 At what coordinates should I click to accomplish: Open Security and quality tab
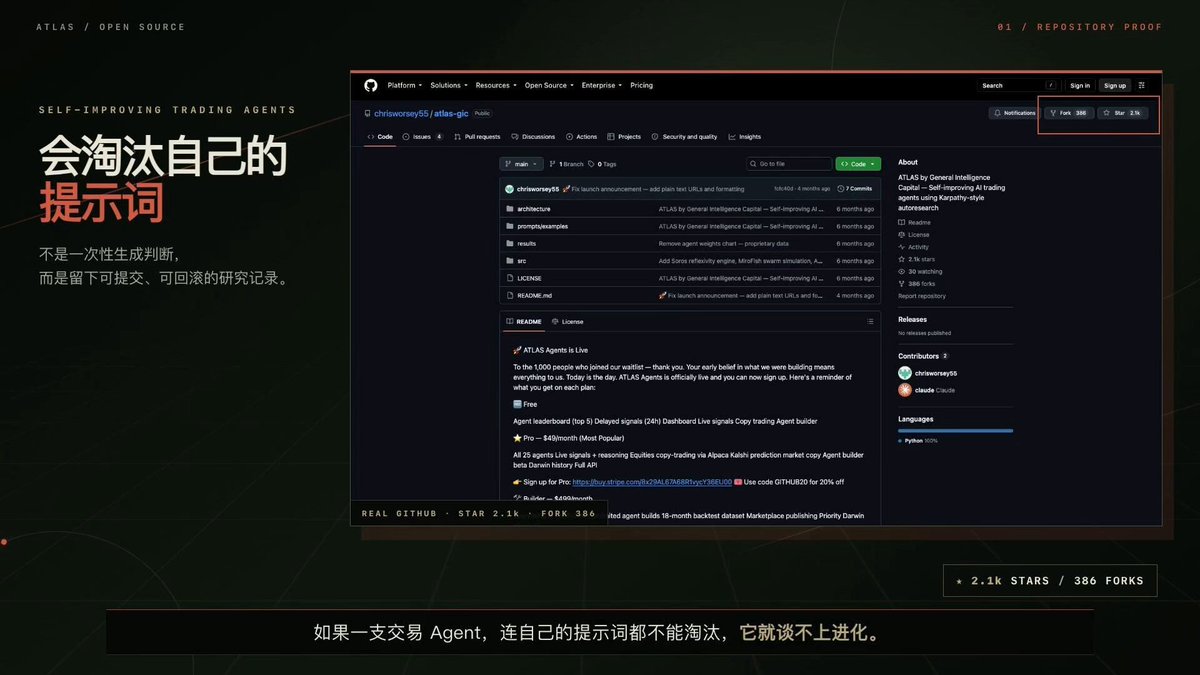685,137
